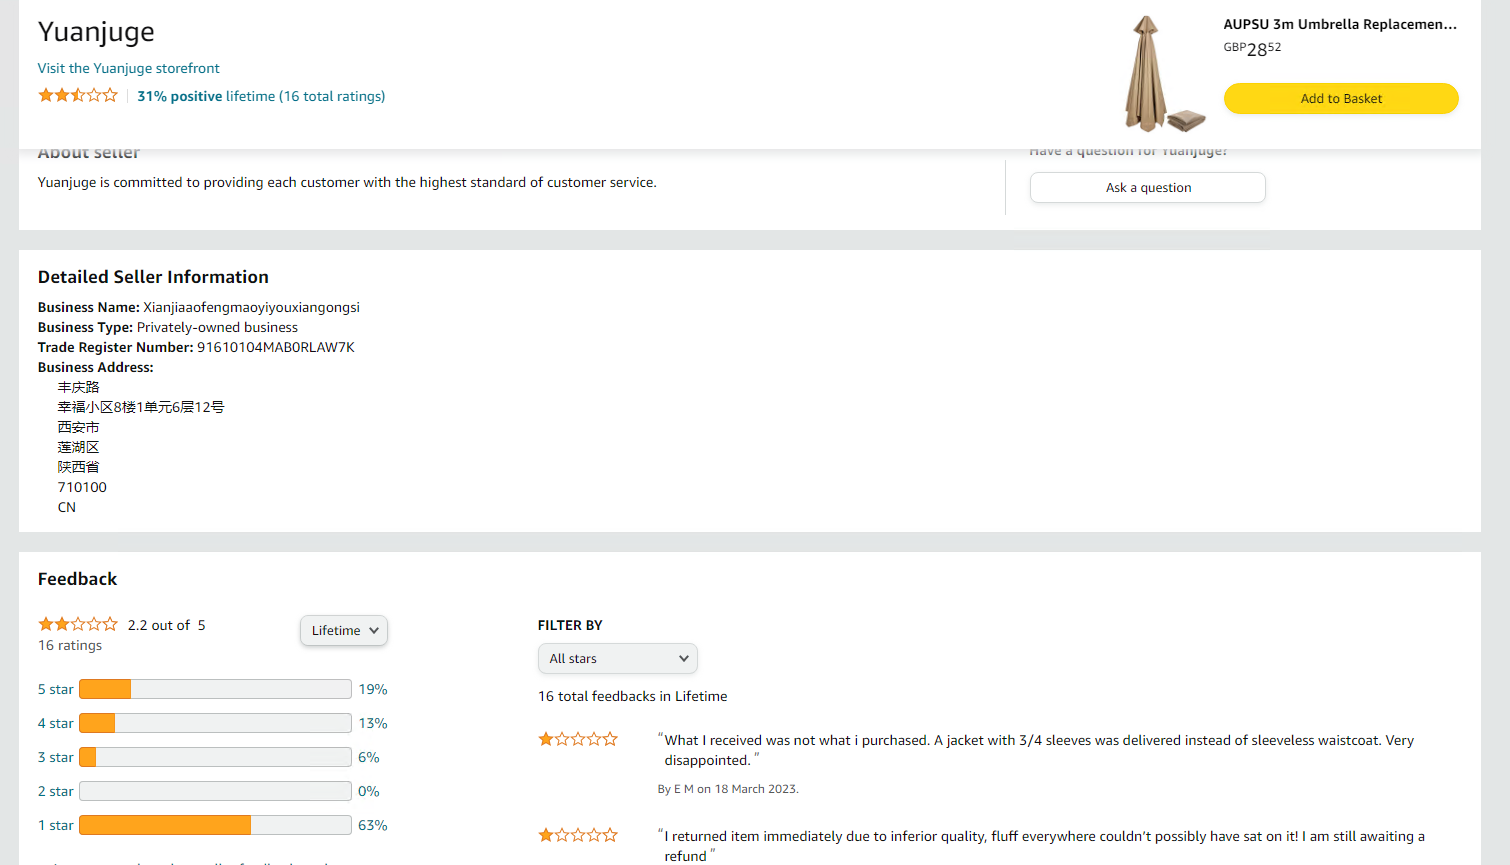Viewport: 1510px width, 865px height.
Task: Filter feedback by the 5 star label
Action: point(56,689)
